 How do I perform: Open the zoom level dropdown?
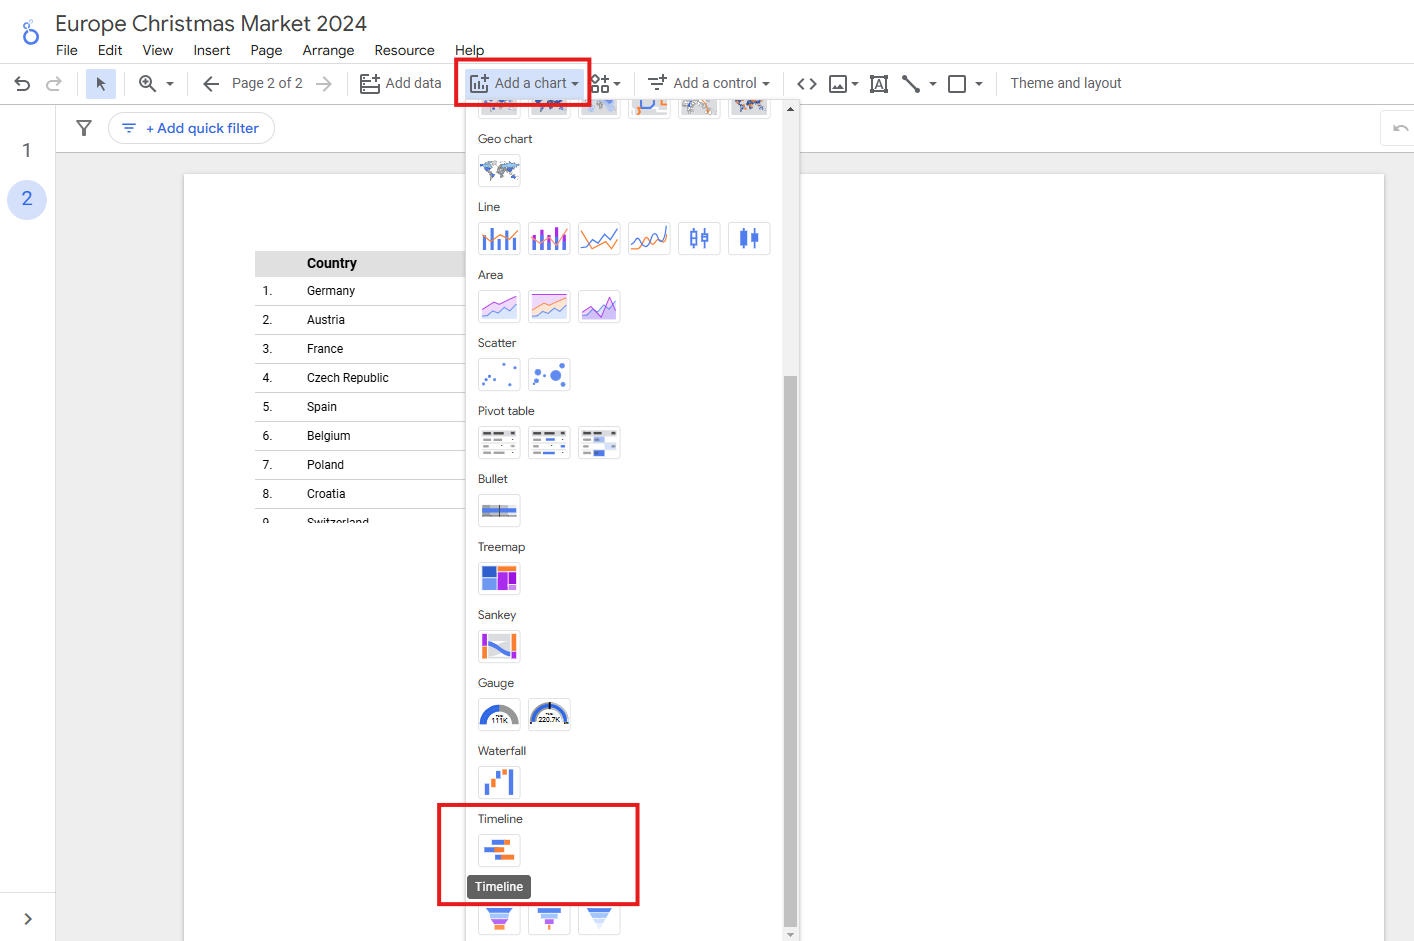pyautogui.click(x=157, y=84)
